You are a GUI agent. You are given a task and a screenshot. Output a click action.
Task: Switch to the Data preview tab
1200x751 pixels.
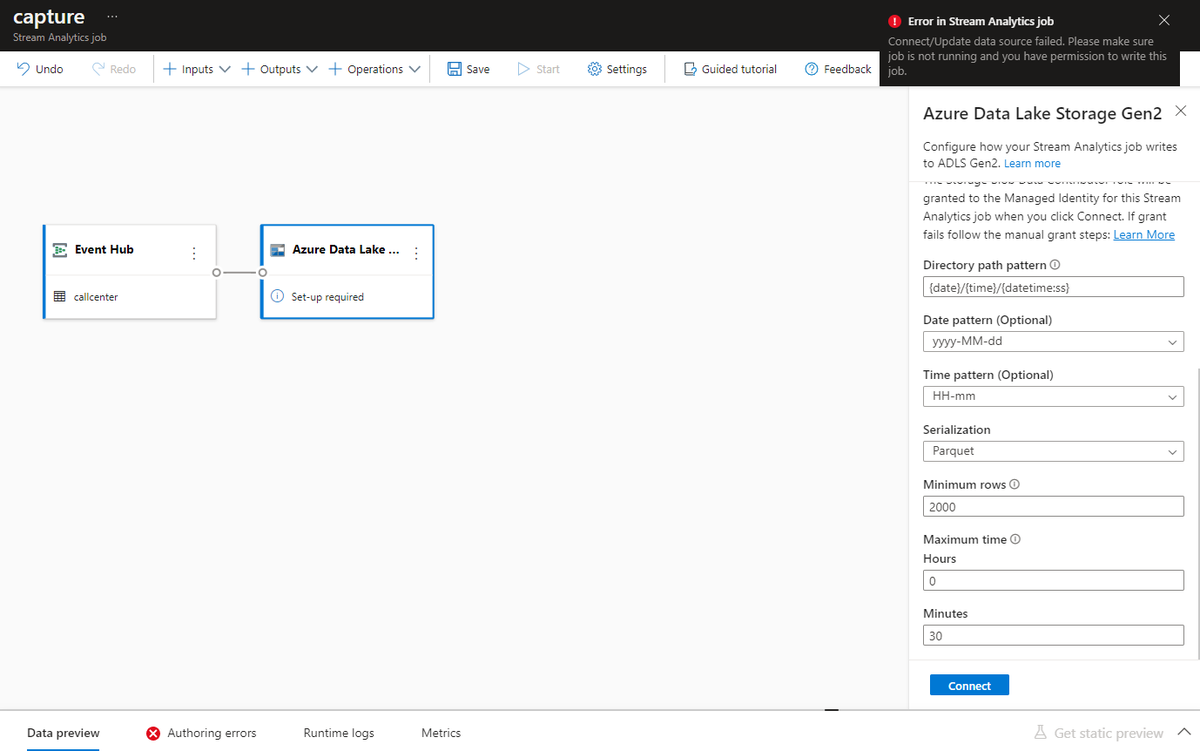pos(63,732)
